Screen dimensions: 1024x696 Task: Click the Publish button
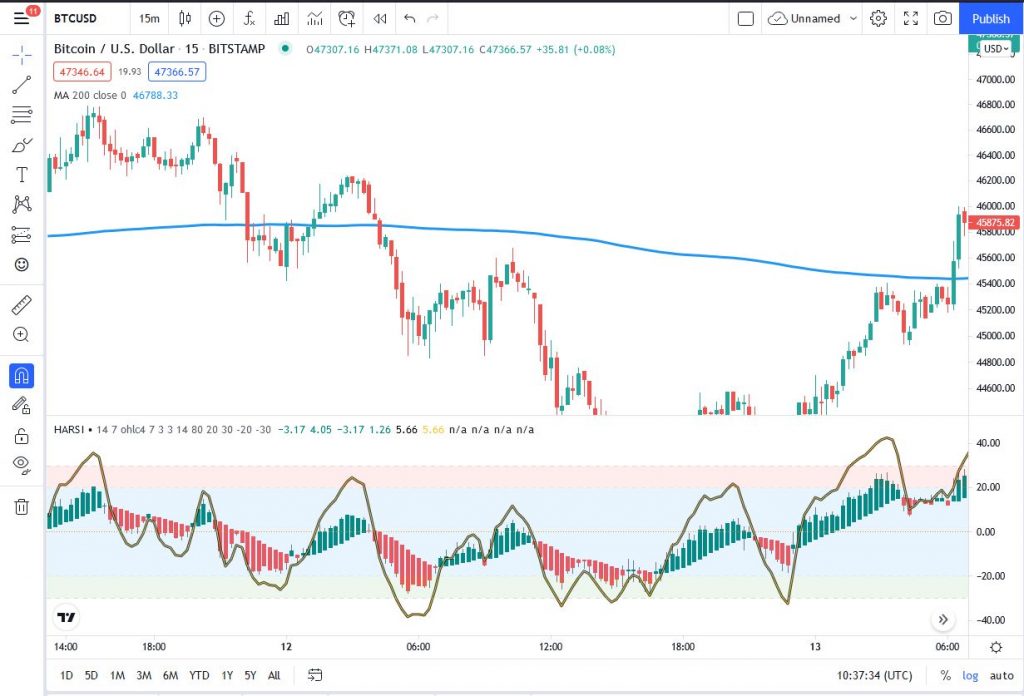(990, 18)
